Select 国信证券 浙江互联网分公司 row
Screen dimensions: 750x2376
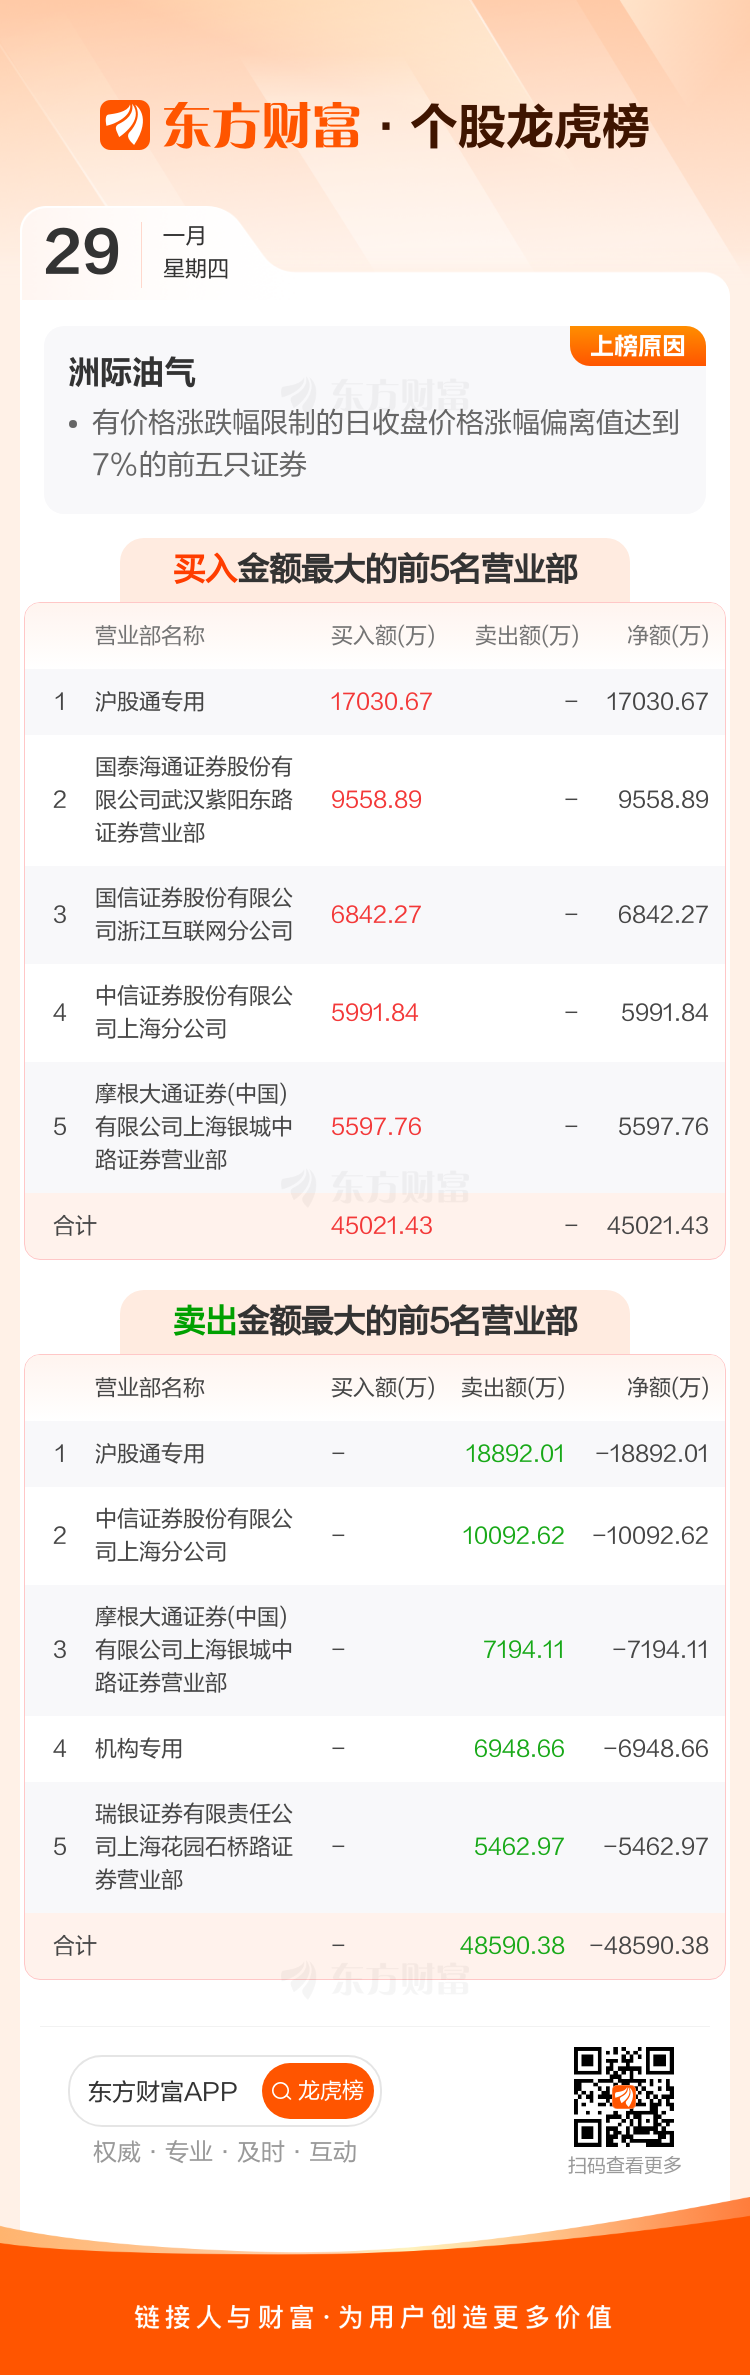194,914
